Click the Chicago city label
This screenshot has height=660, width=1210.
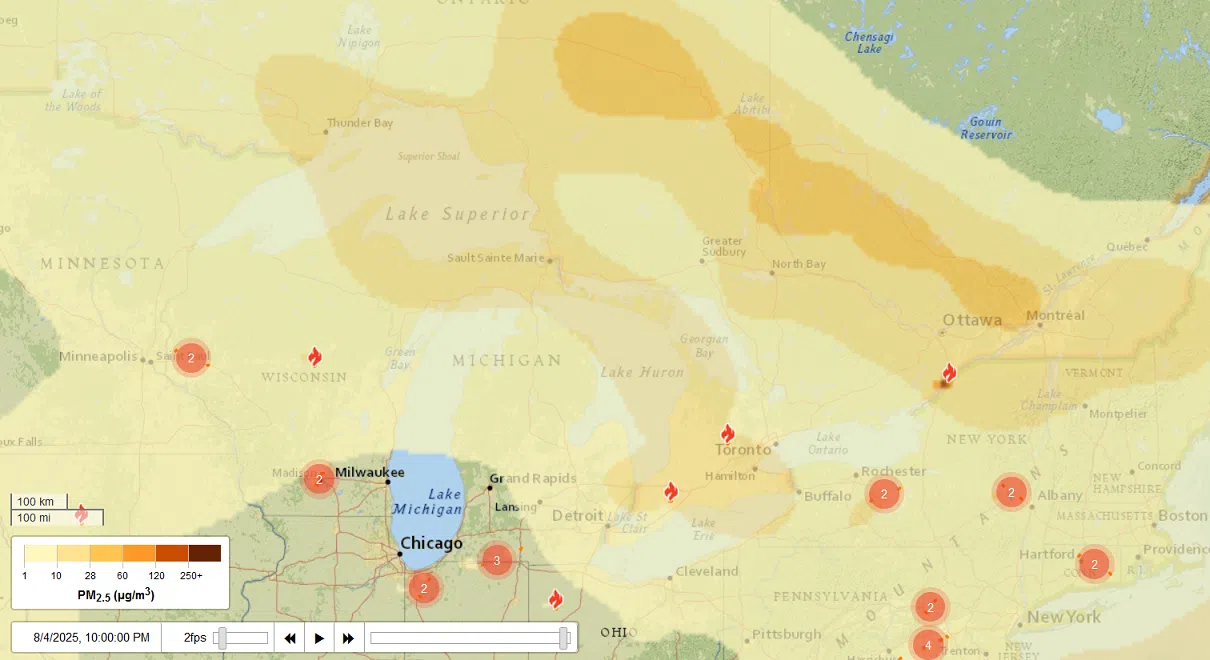[431, 543]
